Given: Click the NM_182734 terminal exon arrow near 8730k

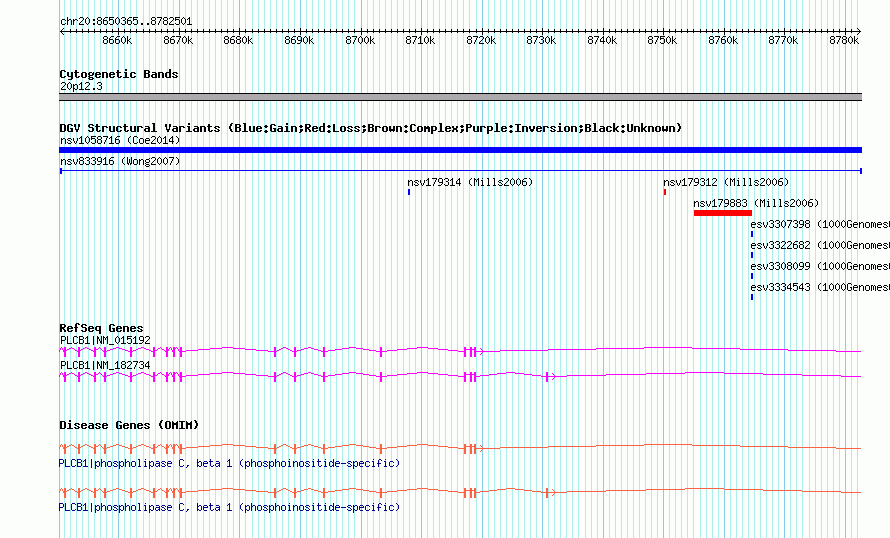Looking at the screenshot, I should [549, 377].
